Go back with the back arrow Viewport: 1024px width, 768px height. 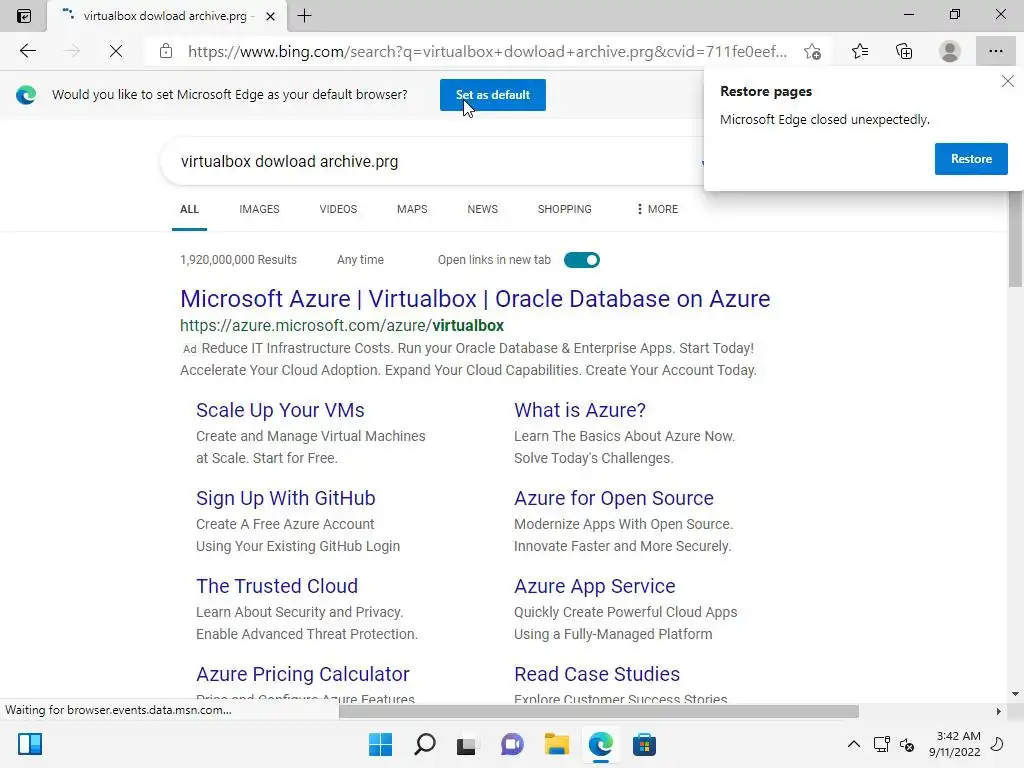27,51
